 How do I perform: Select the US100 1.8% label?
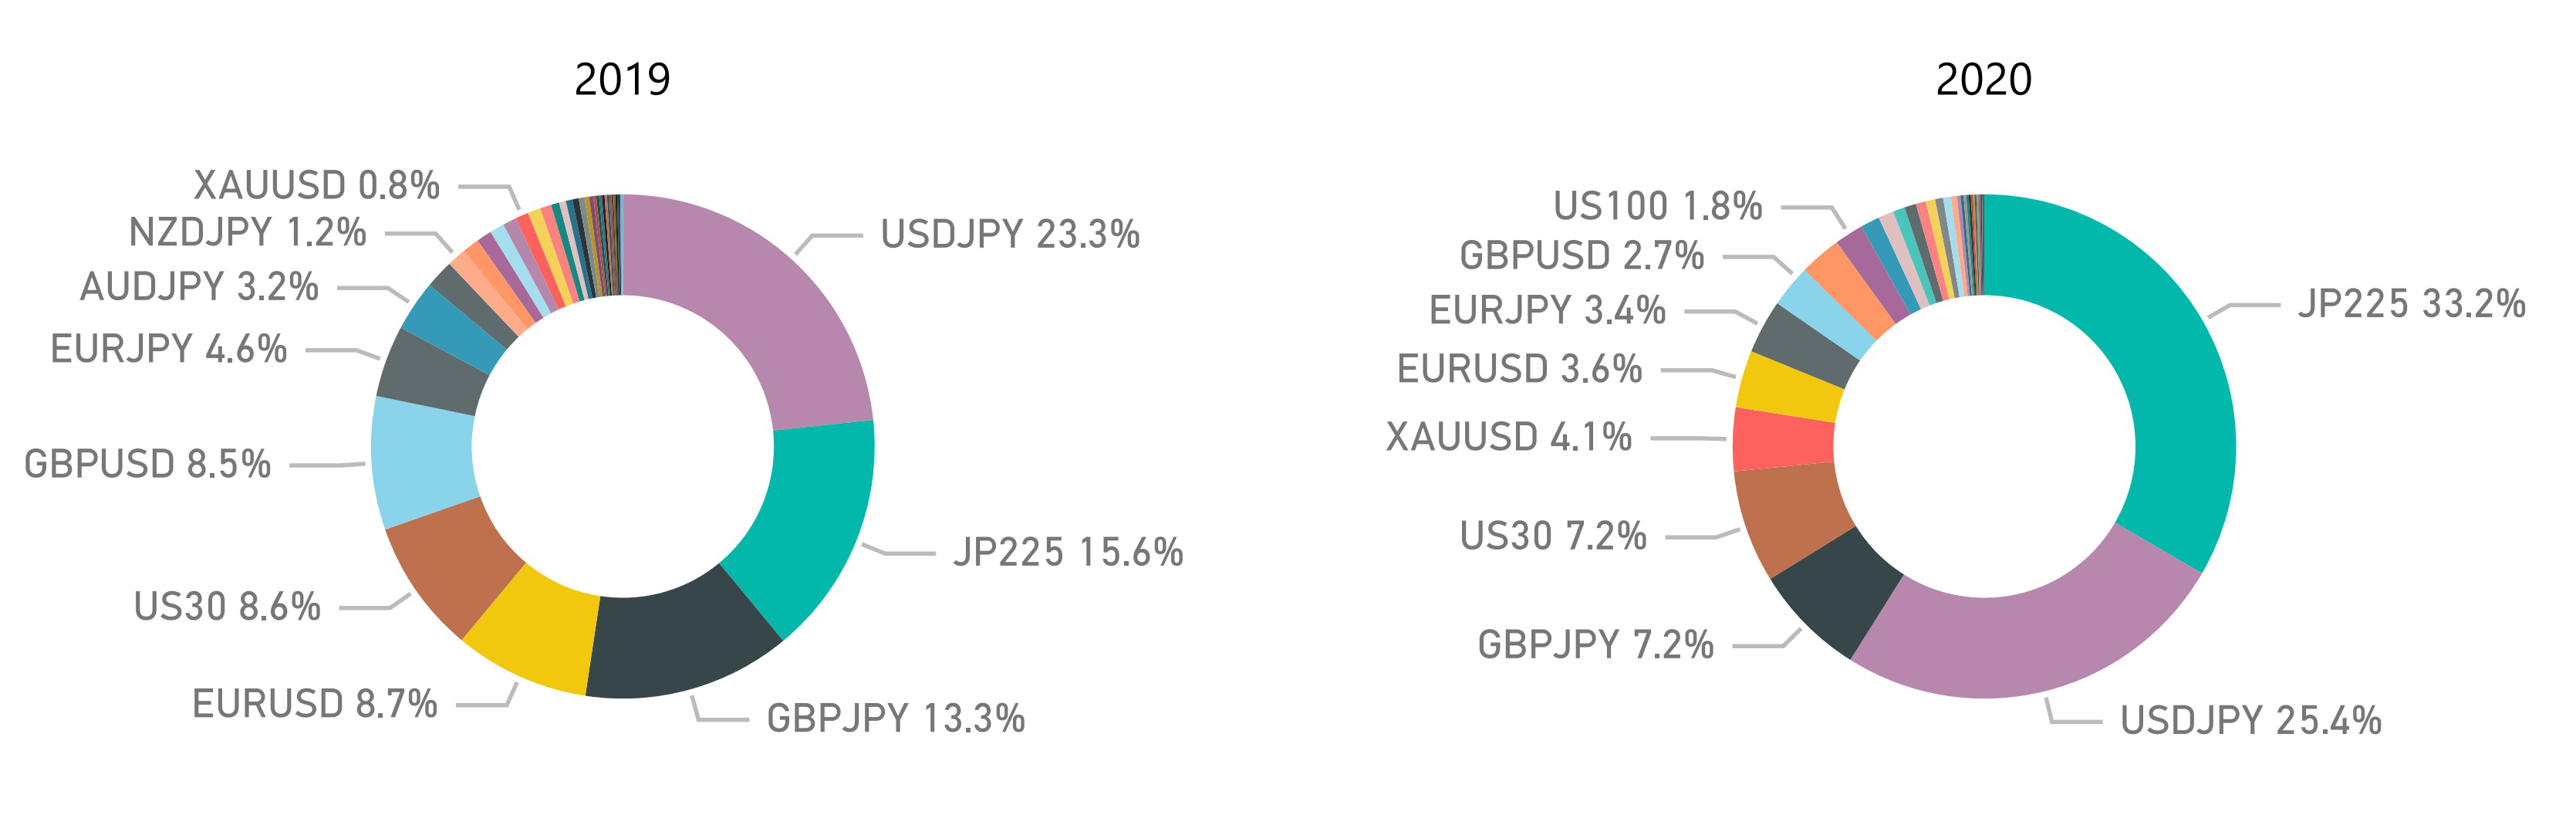tap(1657, 207)
